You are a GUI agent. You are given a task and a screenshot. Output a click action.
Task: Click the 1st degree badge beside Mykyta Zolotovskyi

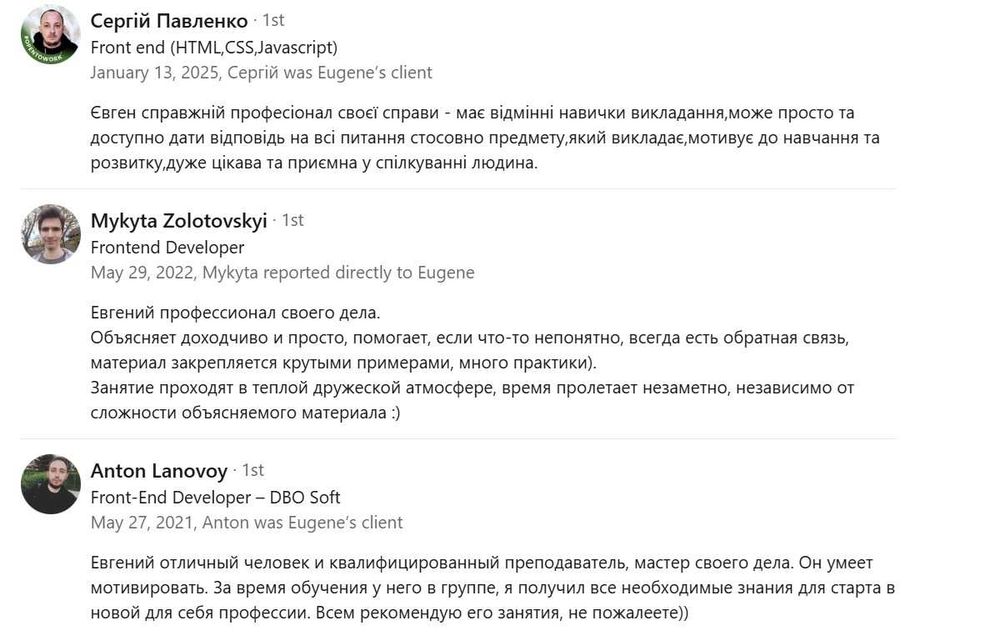point(293,220)
